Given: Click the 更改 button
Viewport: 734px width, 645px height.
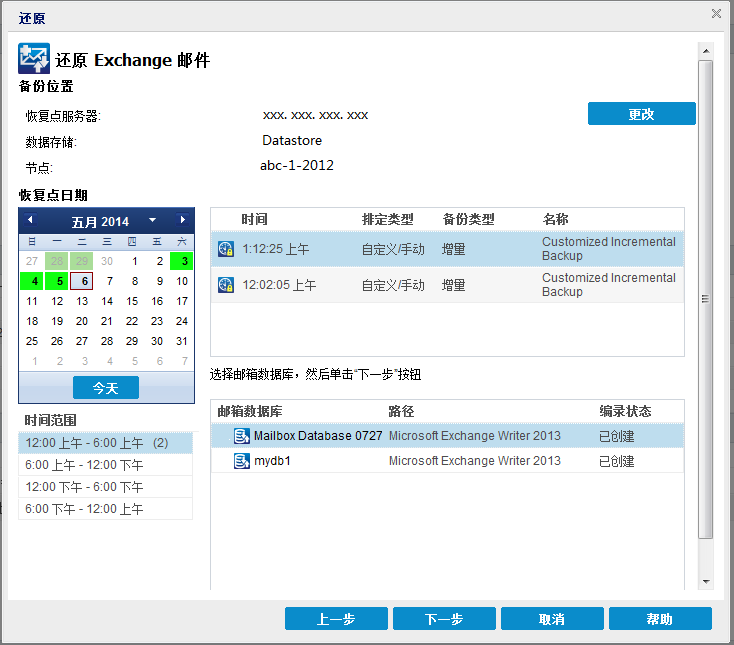Looking at the screenshot, I should [x=641, y=114].
